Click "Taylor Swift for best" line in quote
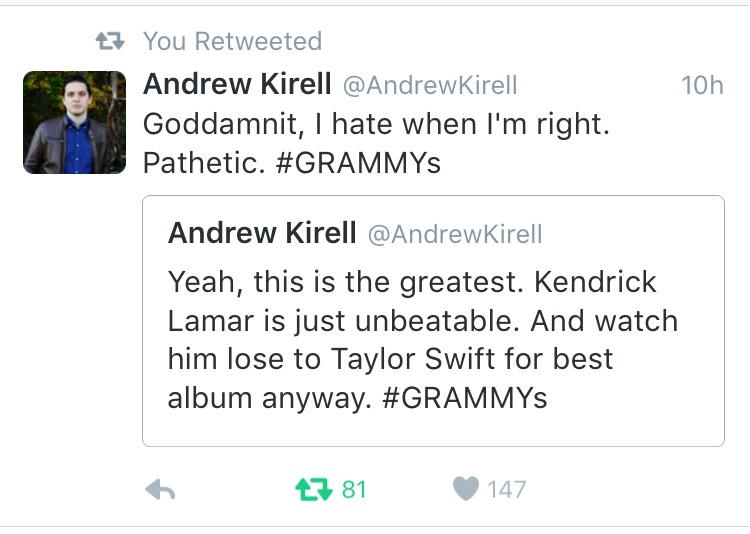Screen dimensions: 750x534 [x=472, y=359]
